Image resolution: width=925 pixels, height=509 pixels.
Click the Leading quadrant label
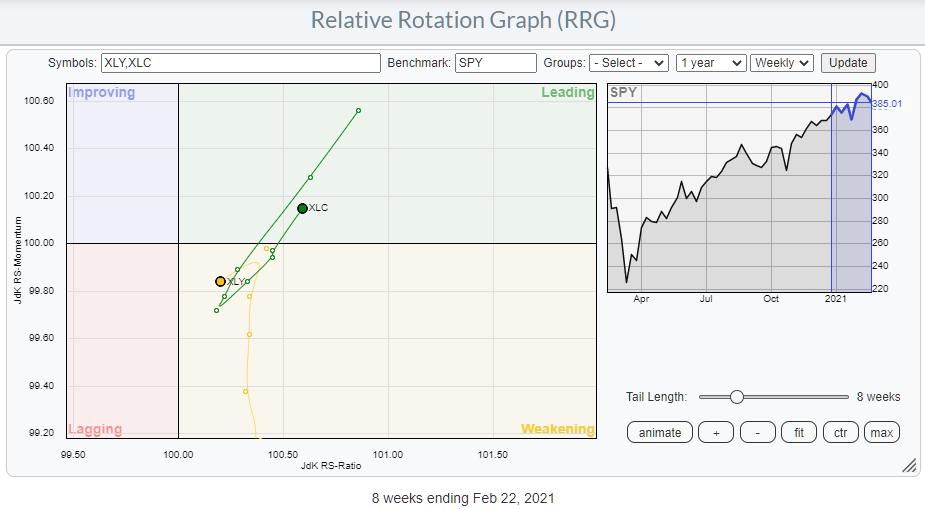click(568, 93)
